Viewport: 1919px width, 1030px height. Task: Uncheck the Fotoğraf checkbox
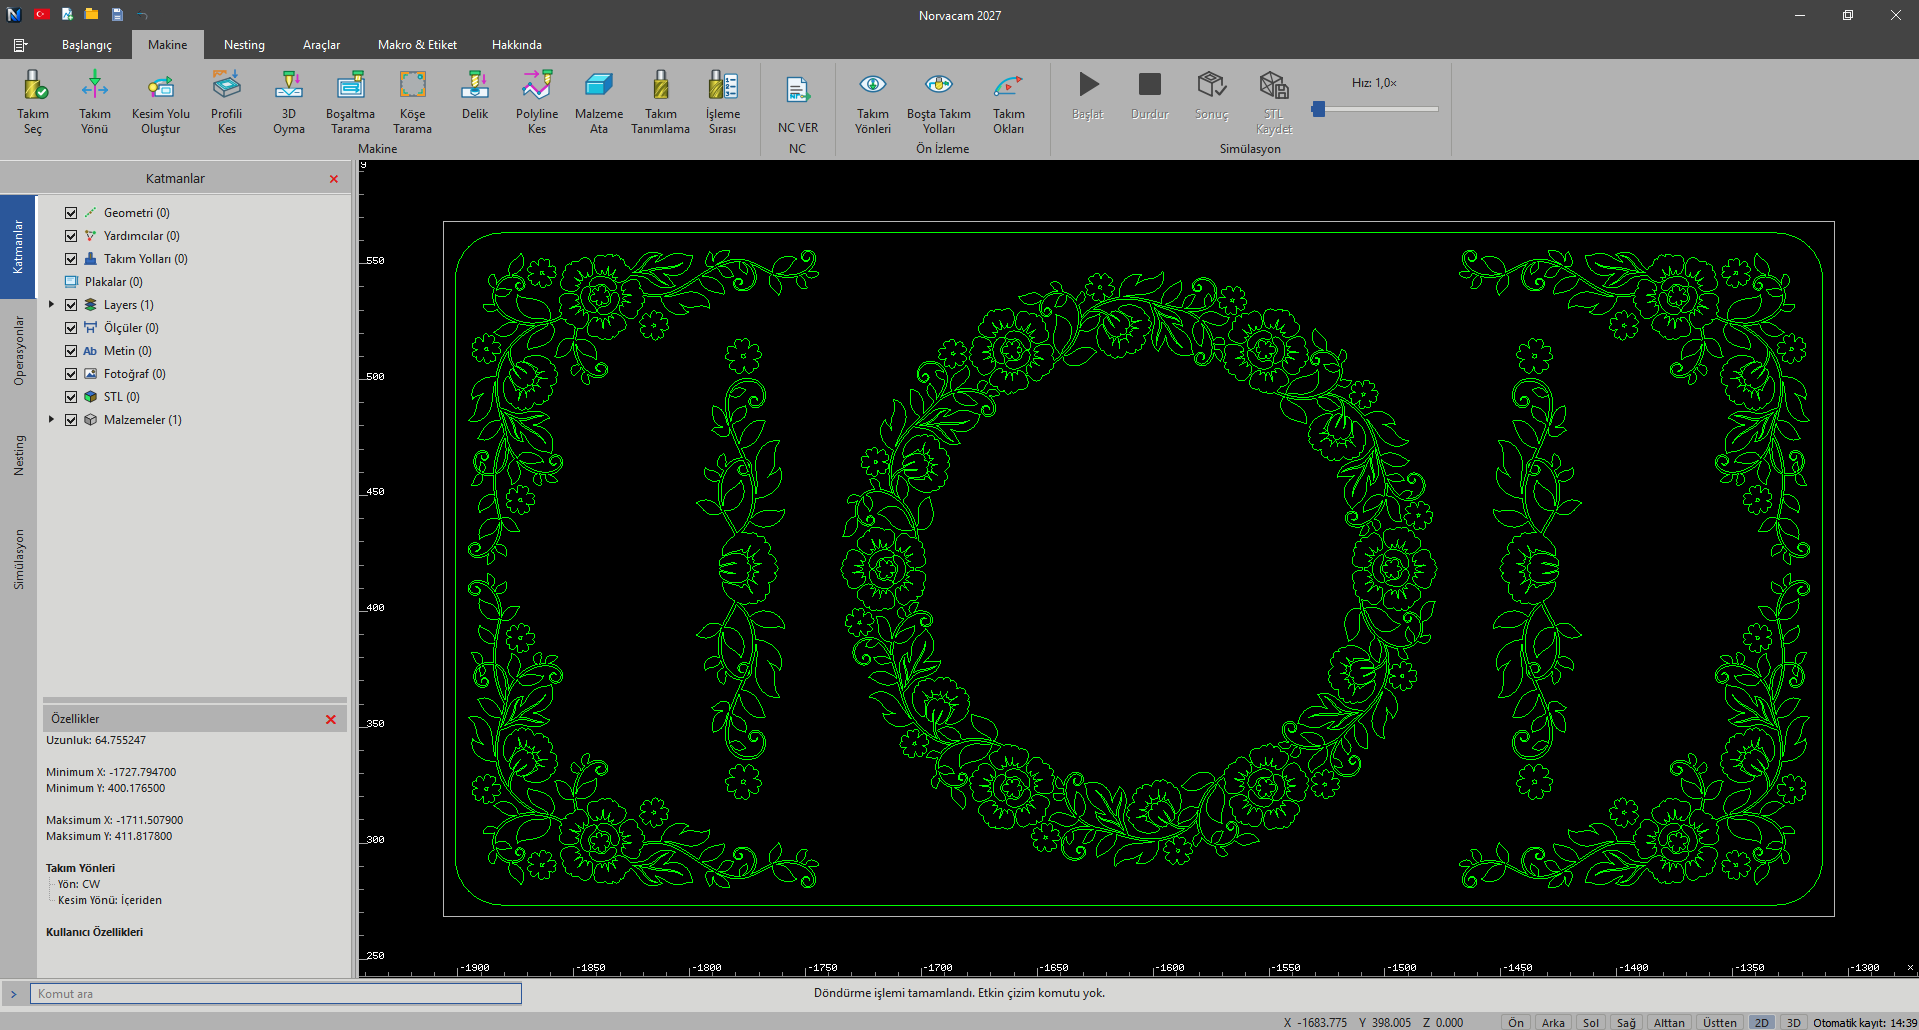coord(71,374)
